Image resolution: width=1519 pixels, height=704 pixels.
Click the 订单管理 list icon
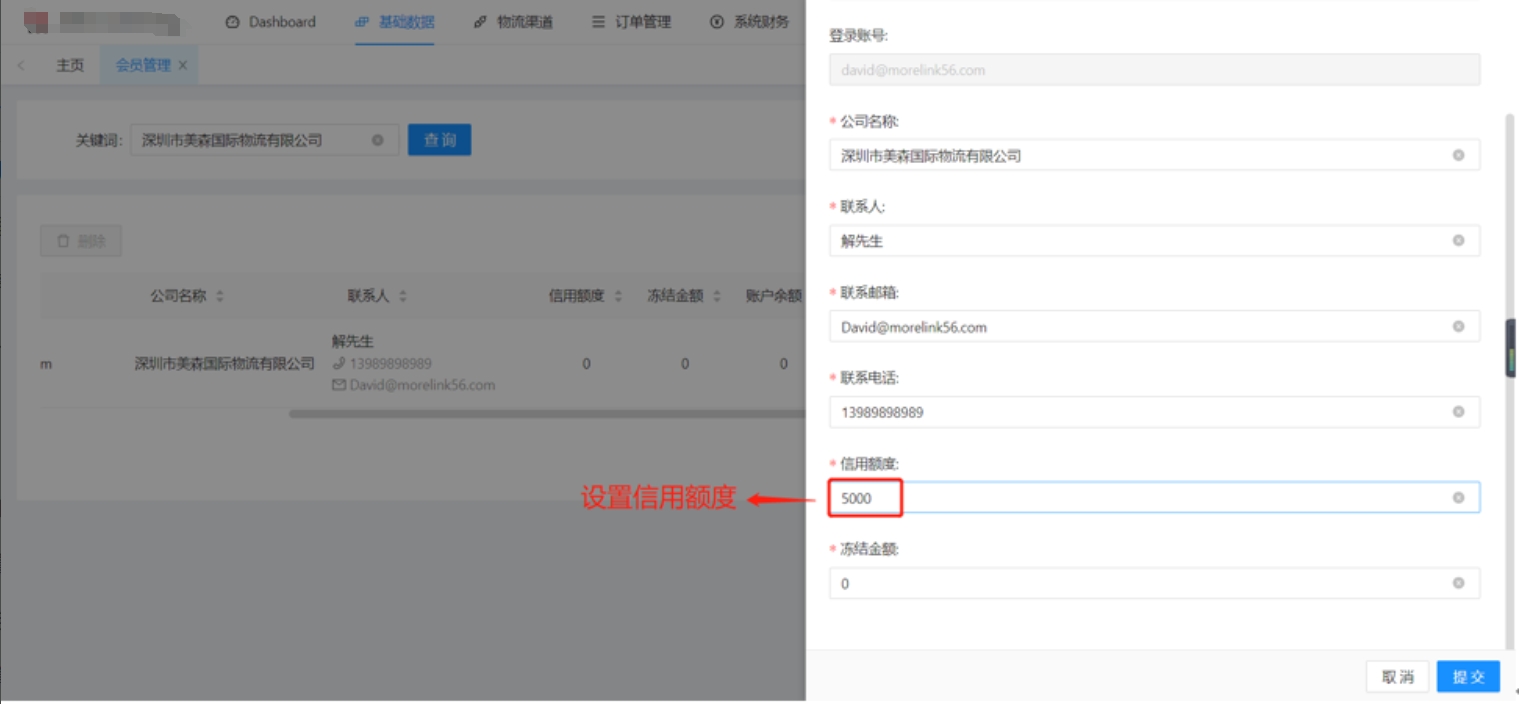coord(600,21)
